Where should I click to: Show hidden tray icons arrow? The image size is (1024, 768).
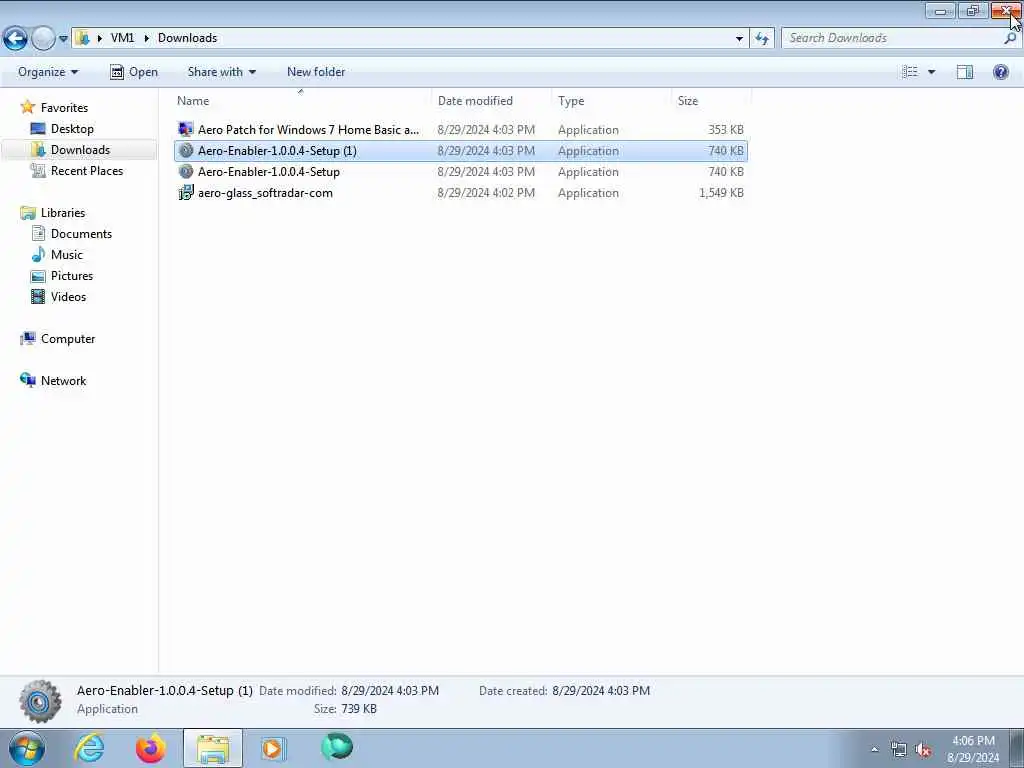[x=874, y=750]
